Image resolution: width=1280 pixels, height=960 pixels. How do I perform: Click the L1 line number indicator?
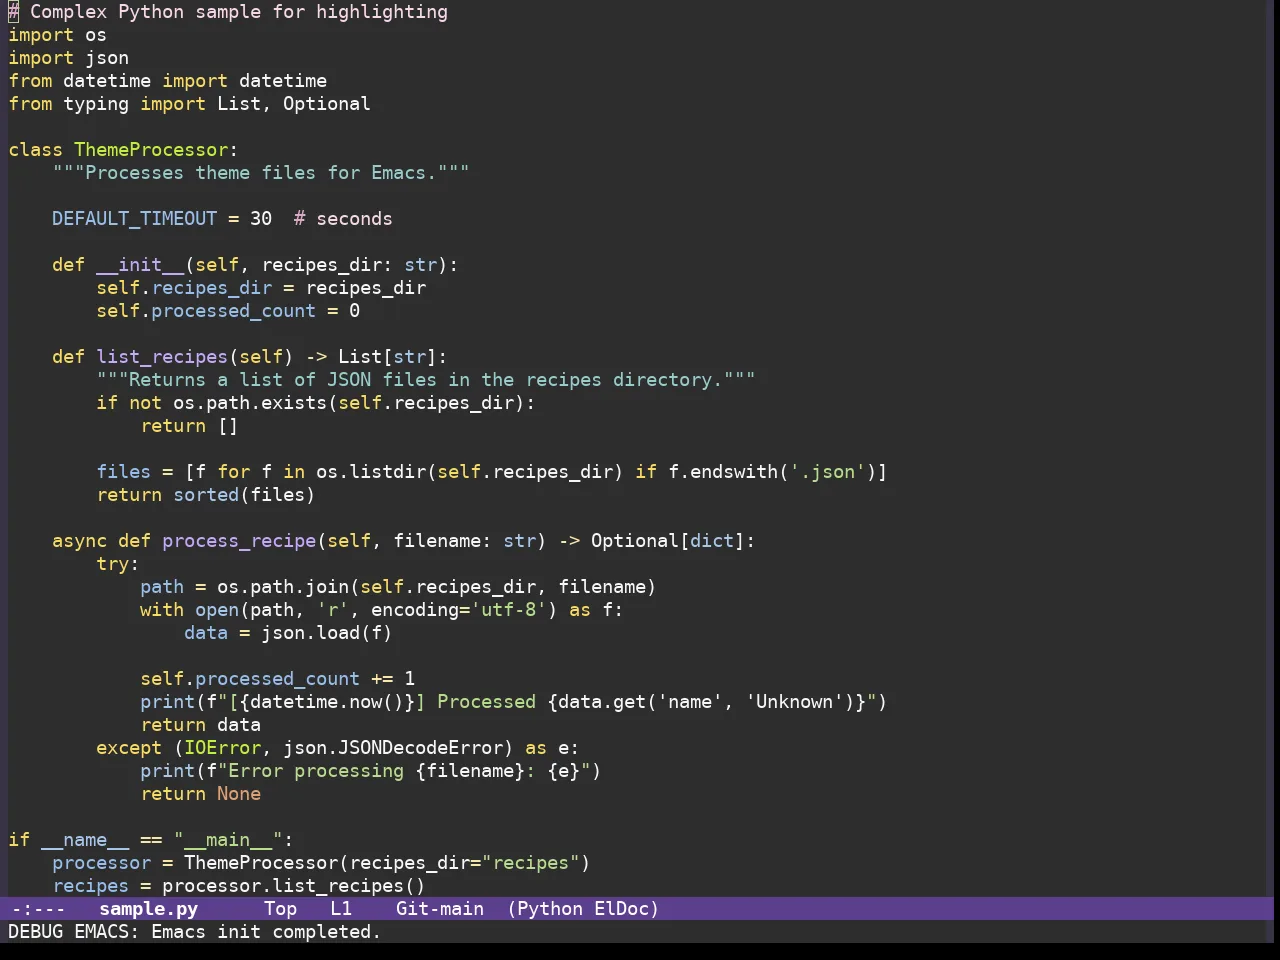(341, 909)
